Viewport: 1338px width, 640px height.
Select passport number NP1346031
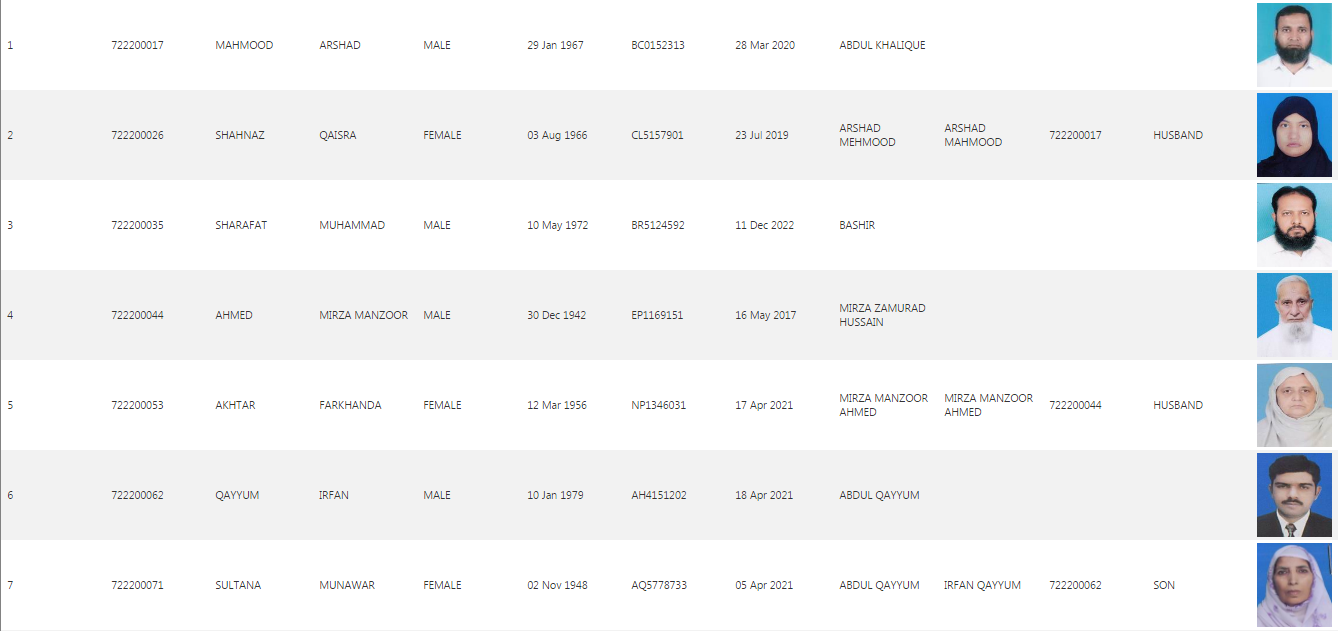point(658,405)
